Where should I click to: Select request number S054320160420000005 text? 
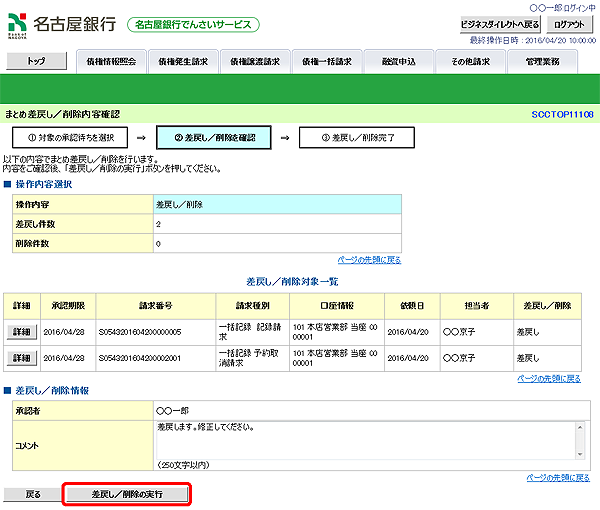click(140, 332)
